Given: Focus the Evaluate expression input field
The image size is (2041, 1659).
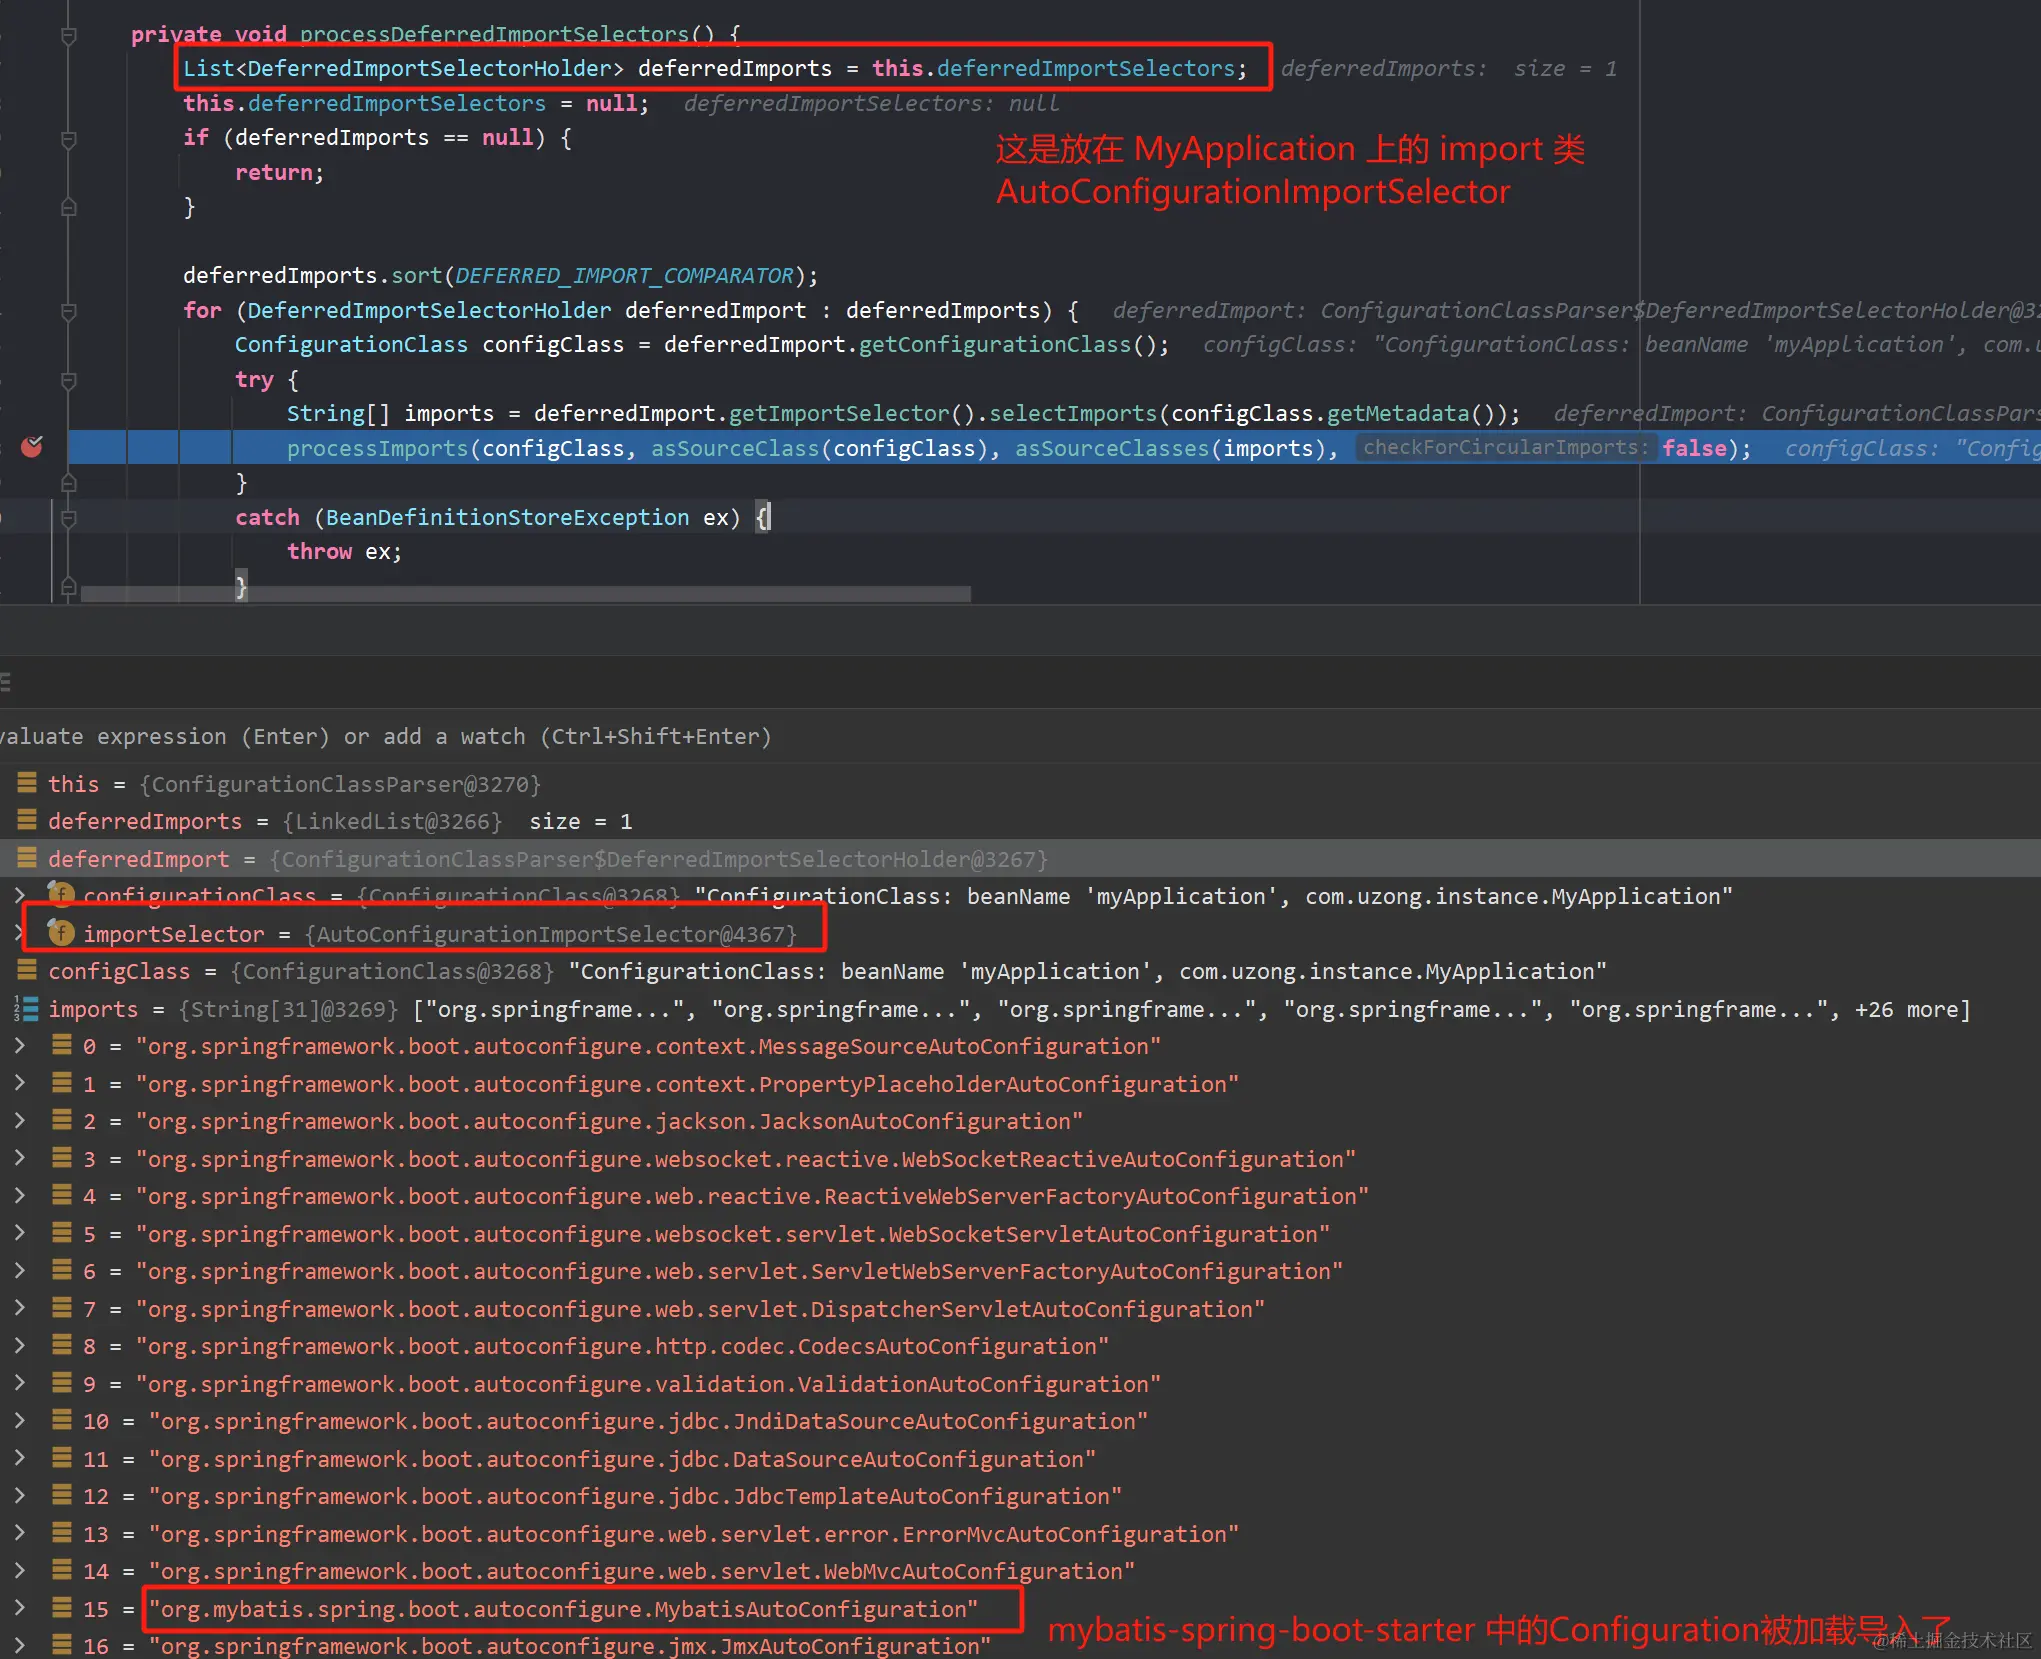Looking at the screenshot, I should [1020, 736].
